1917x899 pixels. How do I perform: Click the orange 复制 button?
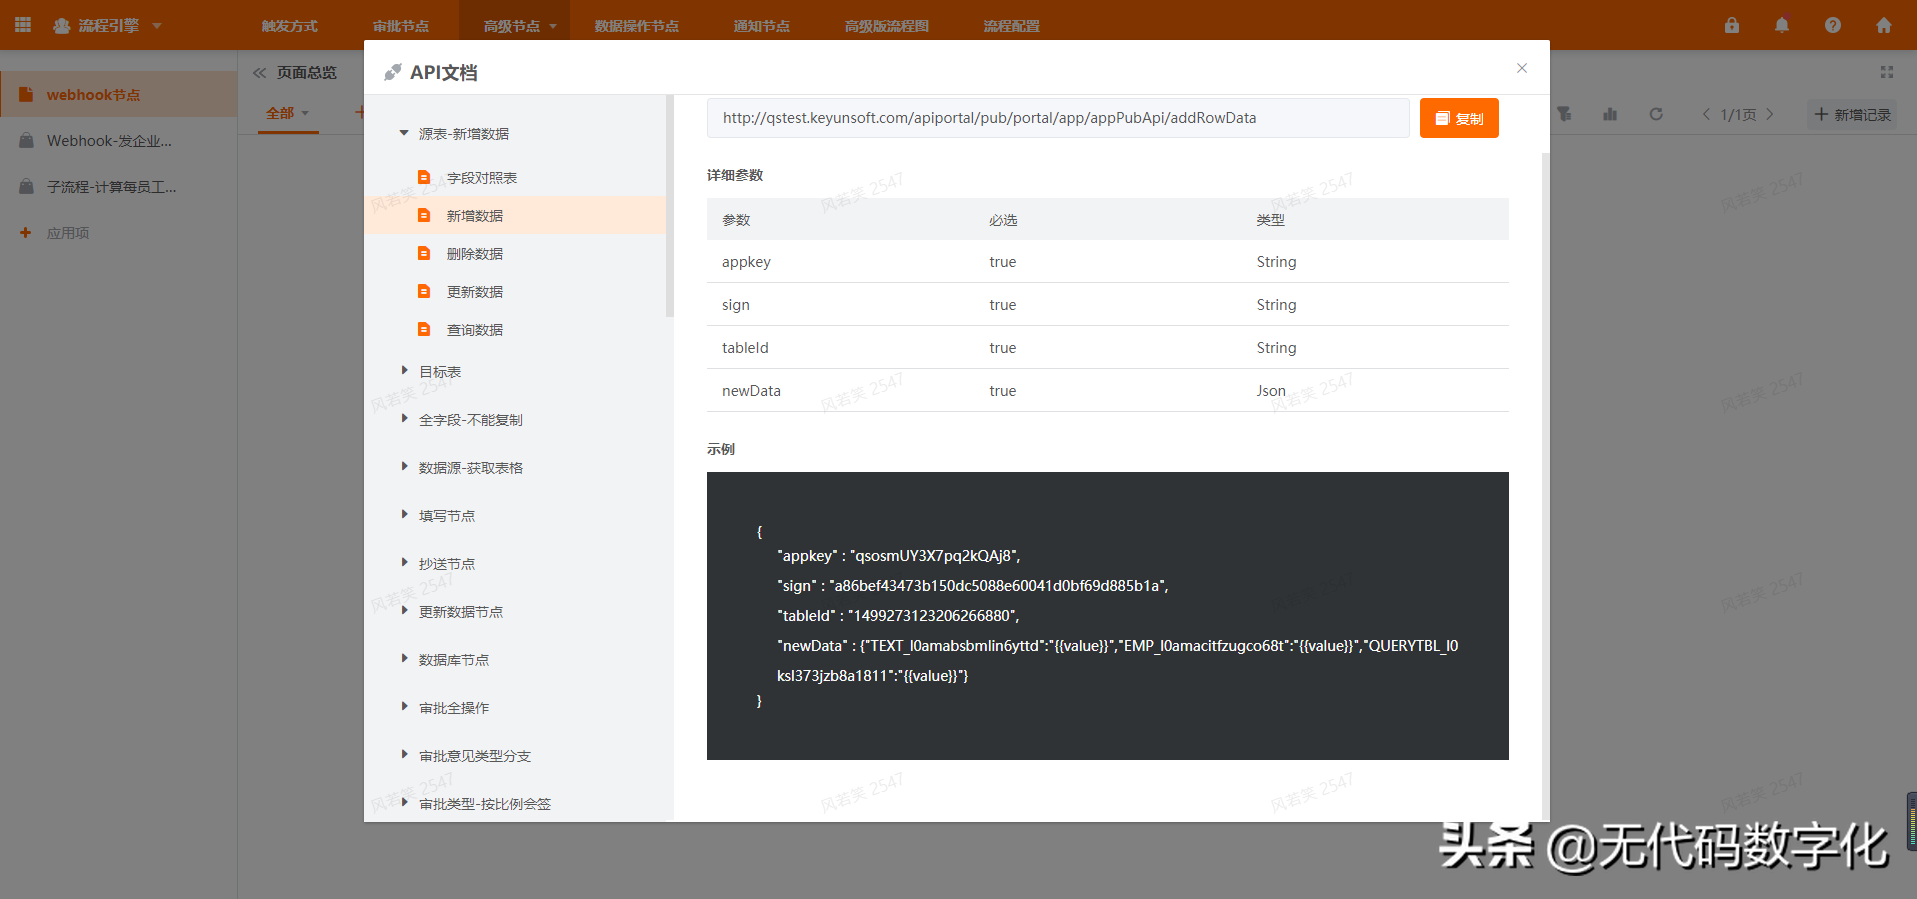click(x=1459, y=118)
